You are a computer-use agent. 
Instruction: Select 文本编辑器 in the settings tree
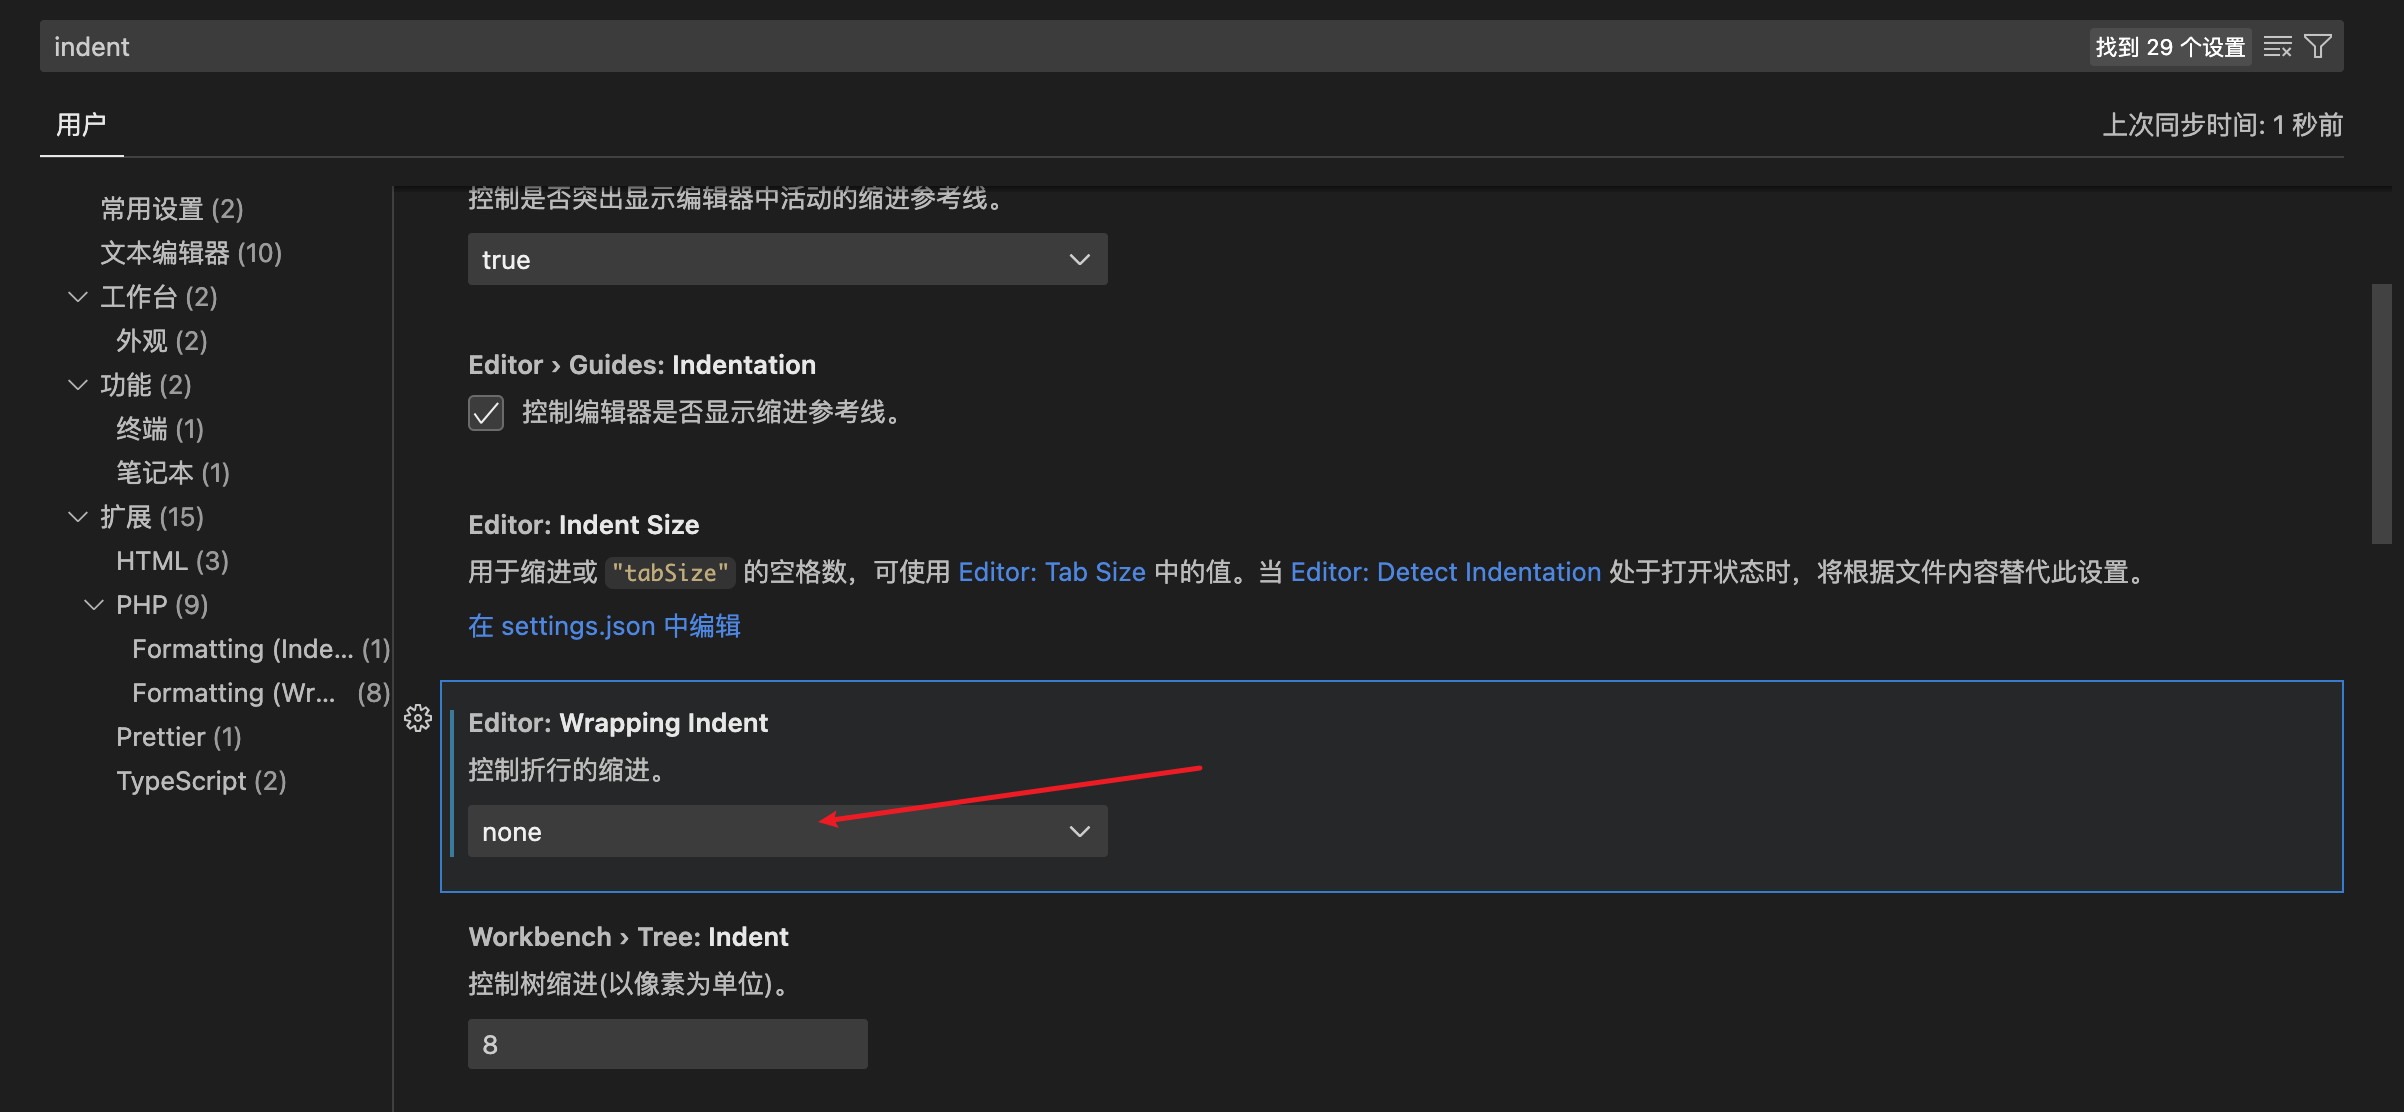(x=190, y=253)
